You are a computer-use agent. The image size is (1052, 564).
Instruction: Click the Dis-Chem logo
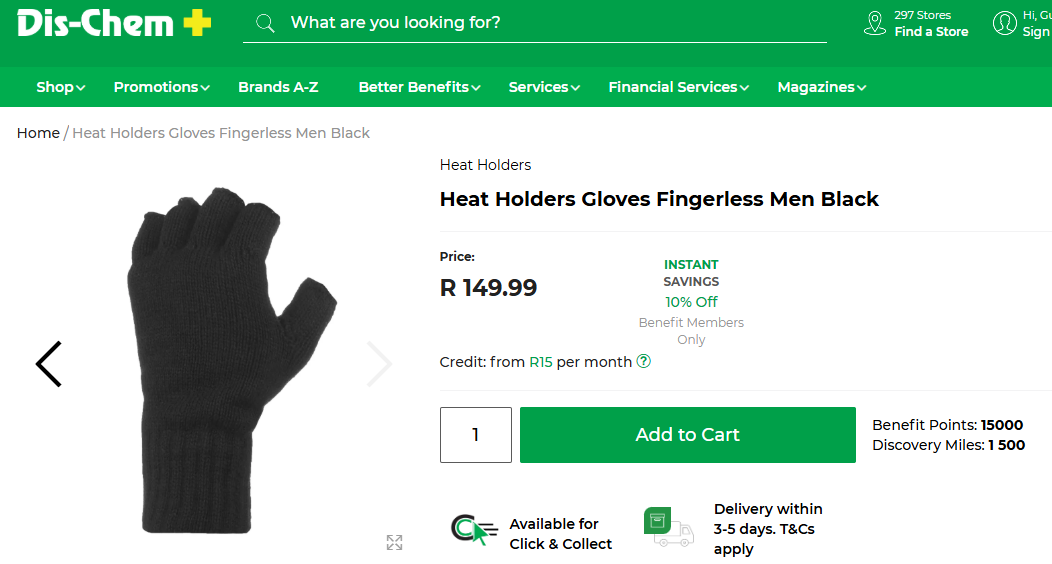114,23
